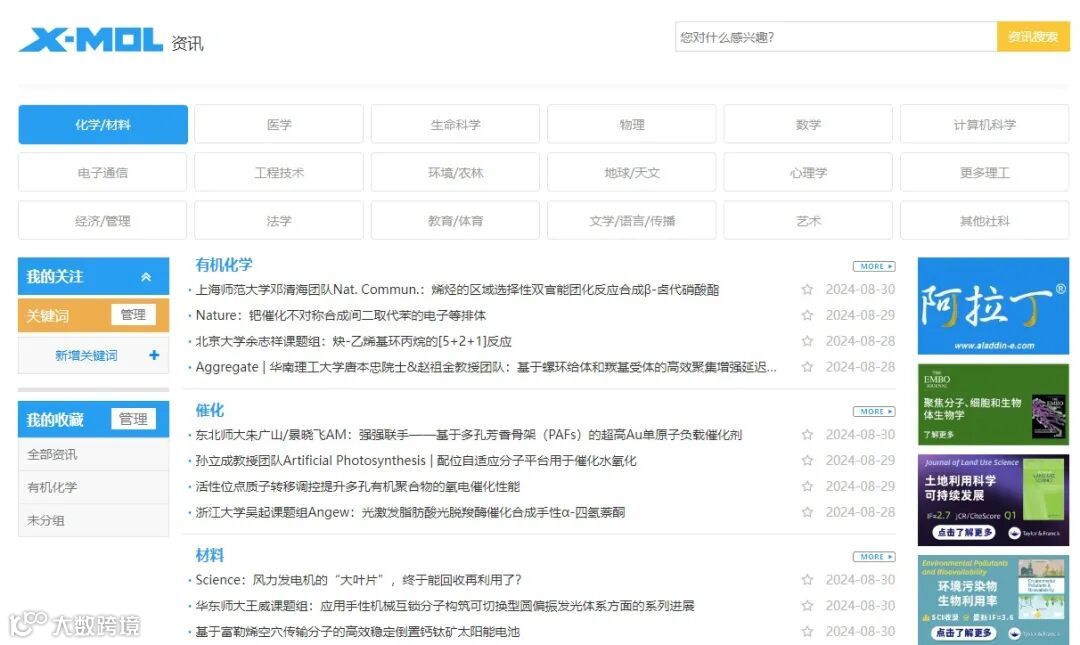1080x645 pixels.
Task: Open Nature 钯催化不对称合成 article
Action: pos(340,315)
